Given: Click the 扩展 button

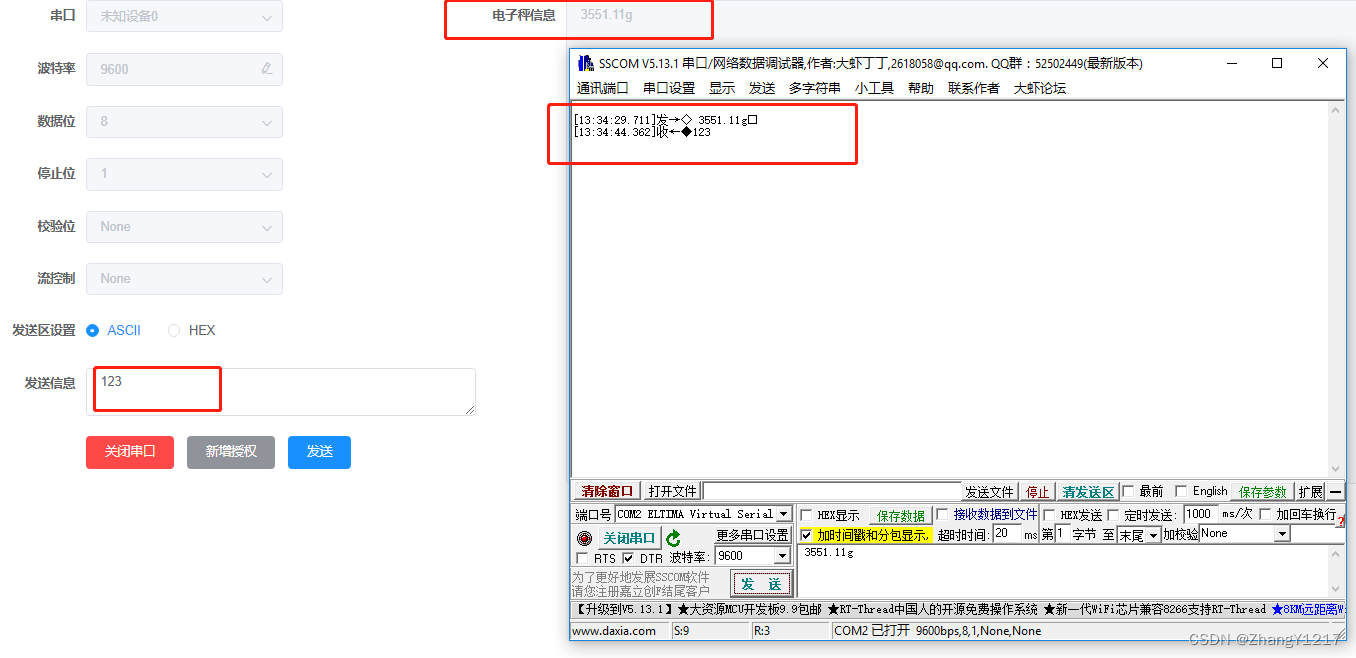Looking at the screenshot, I should point(1310,492).
